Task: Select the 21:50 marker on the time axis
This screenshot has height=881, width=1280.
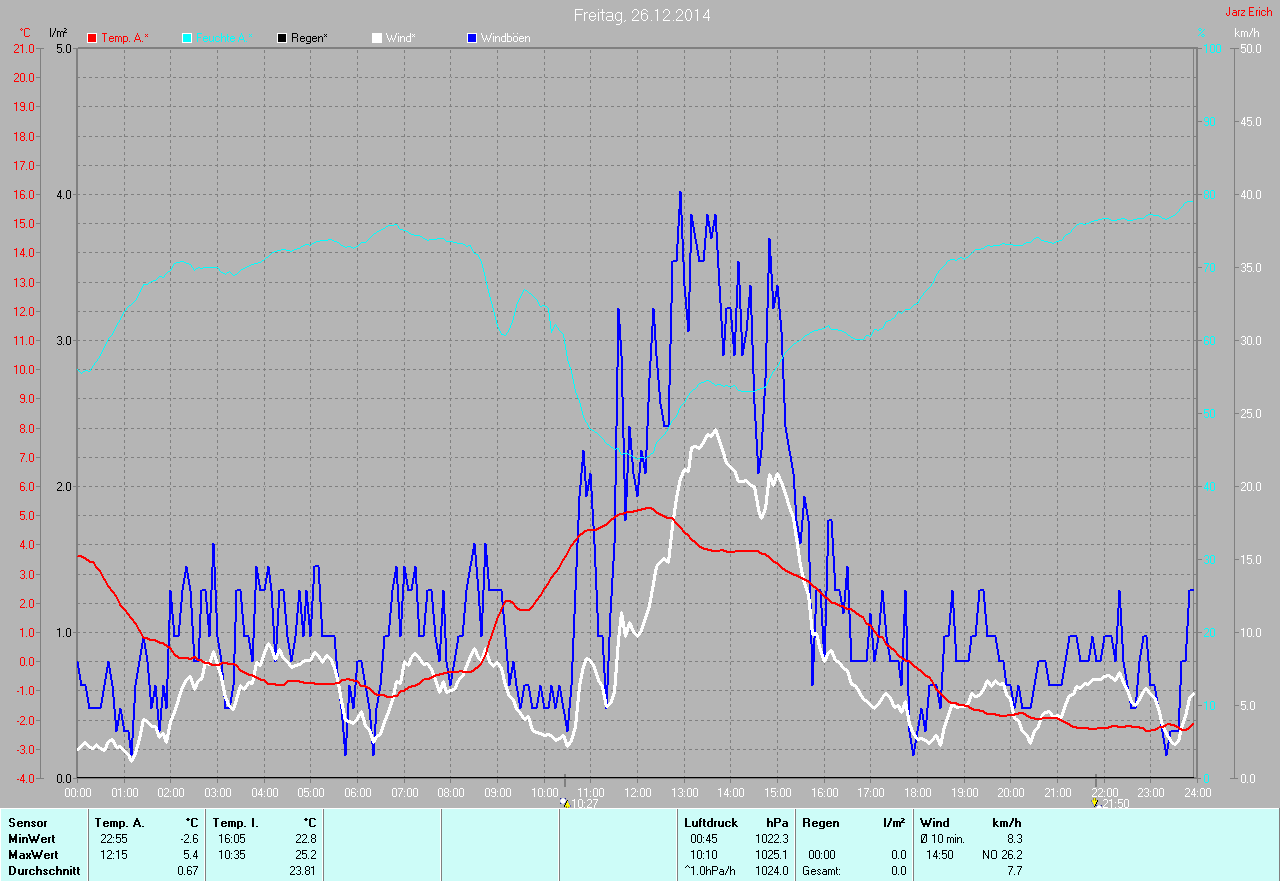Action: point(1110,803)
